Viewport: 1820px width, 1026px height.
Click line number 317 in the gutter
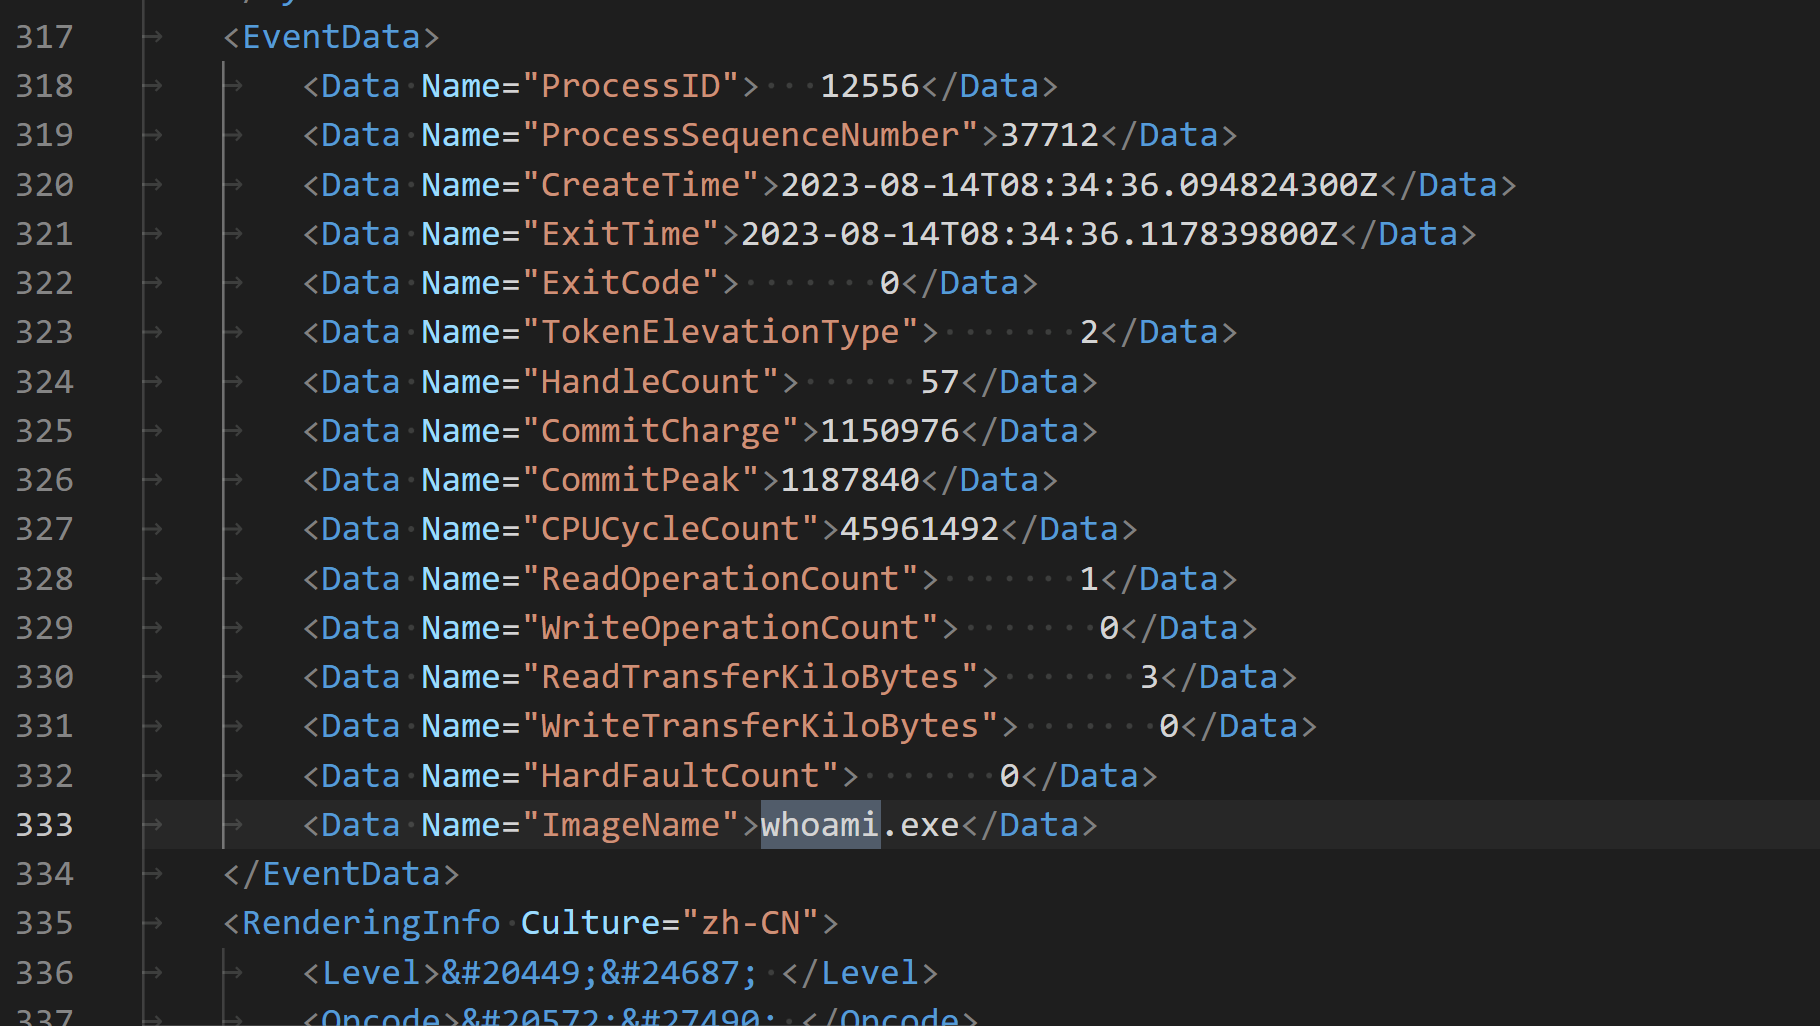[44, 37]
